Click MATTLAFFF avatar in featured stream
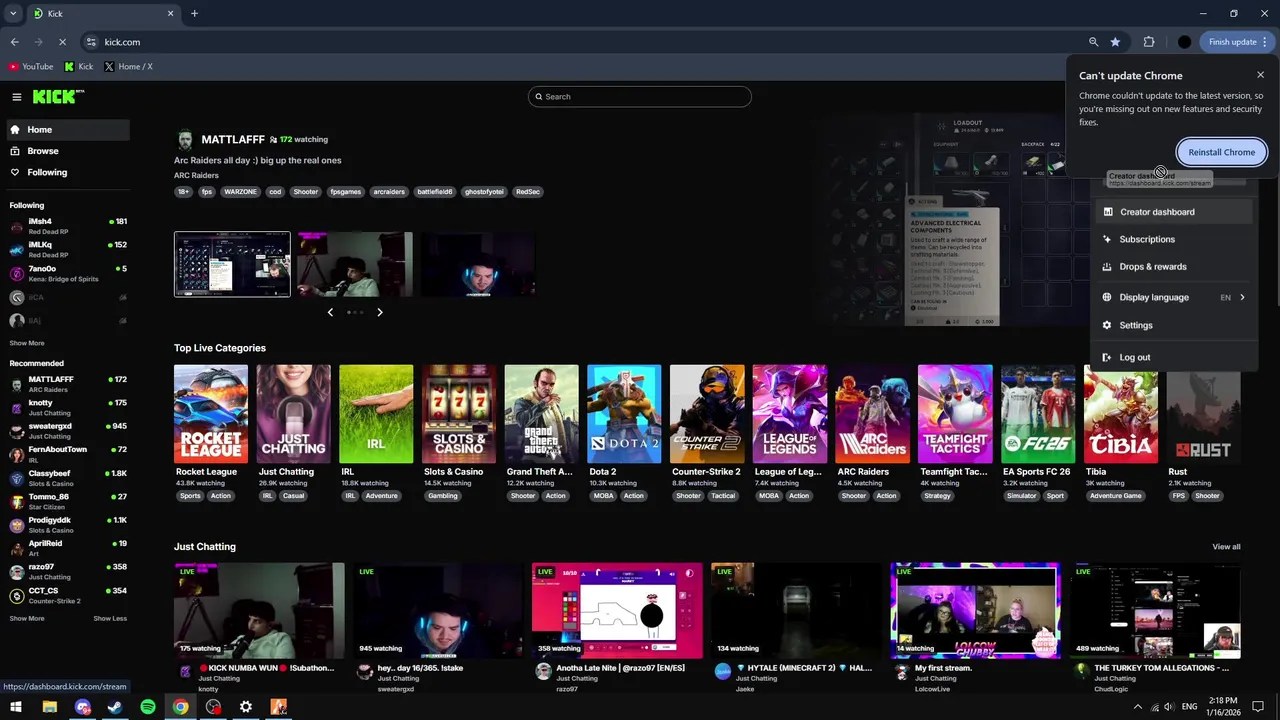This screenshot has height=720, width=1280. 184,140
